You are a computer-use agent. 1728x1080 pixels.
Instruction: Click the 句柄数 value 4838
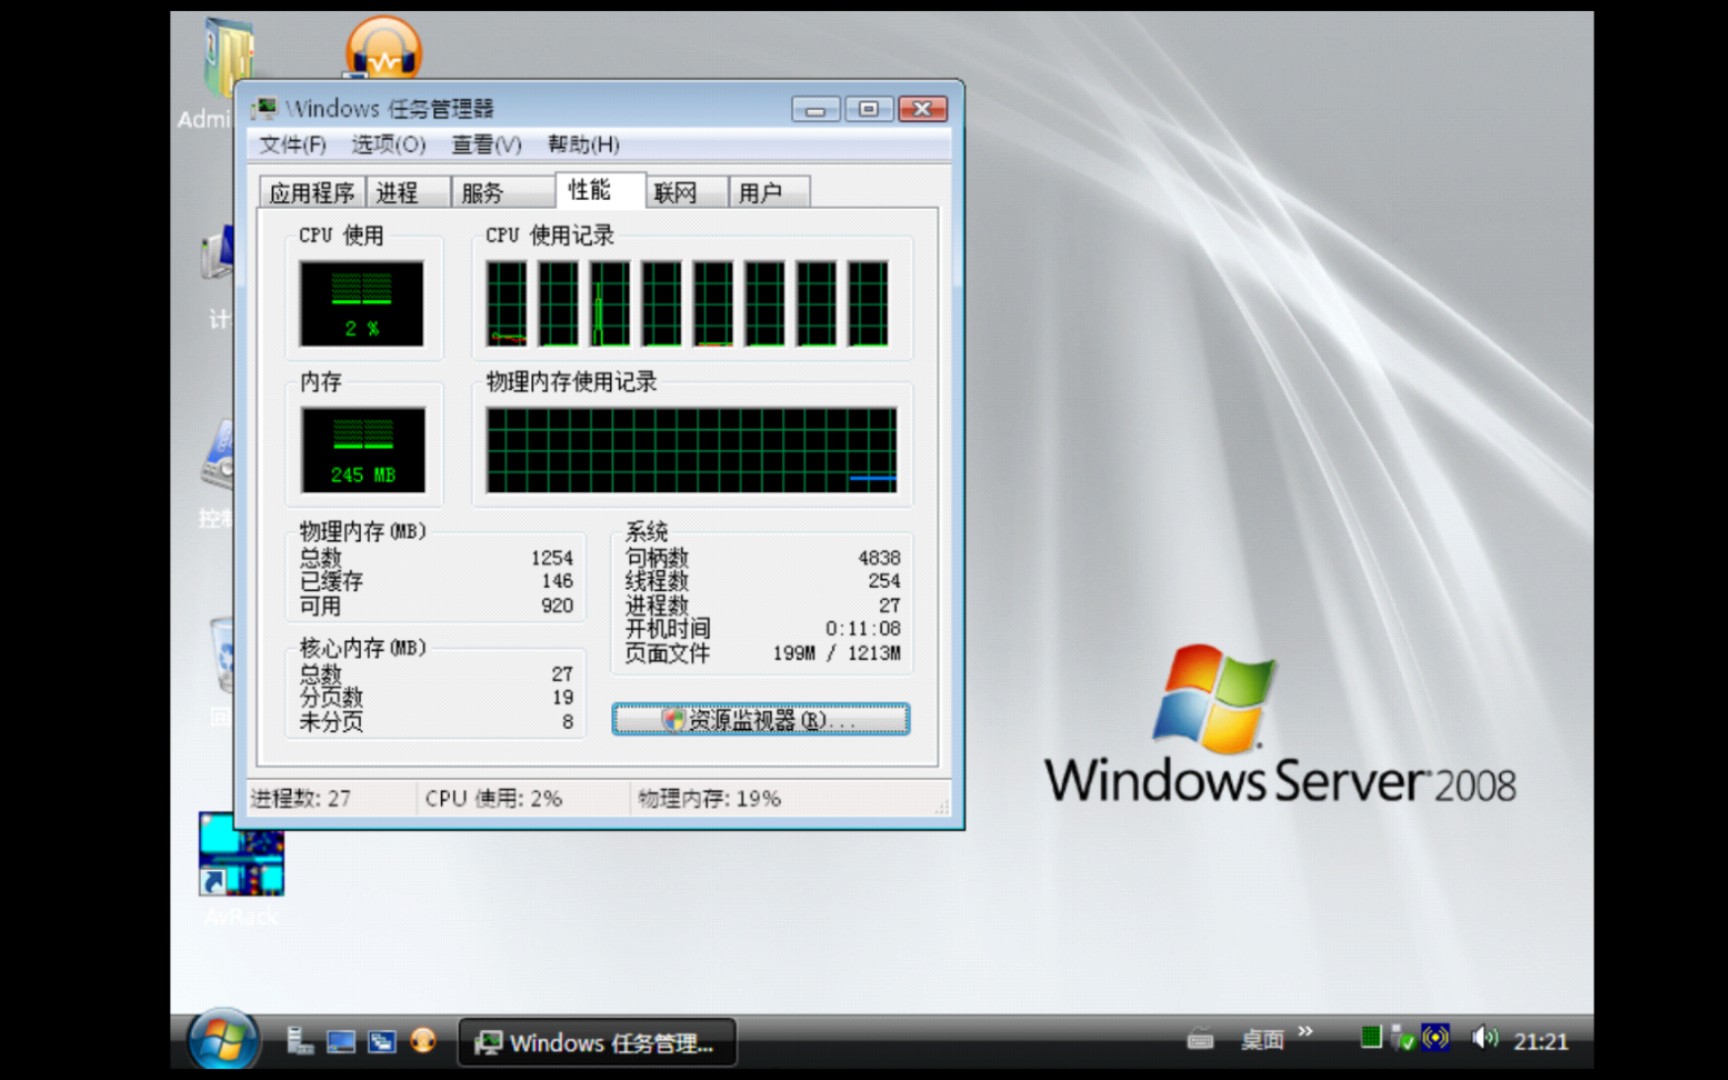click(x=879, y=558)
